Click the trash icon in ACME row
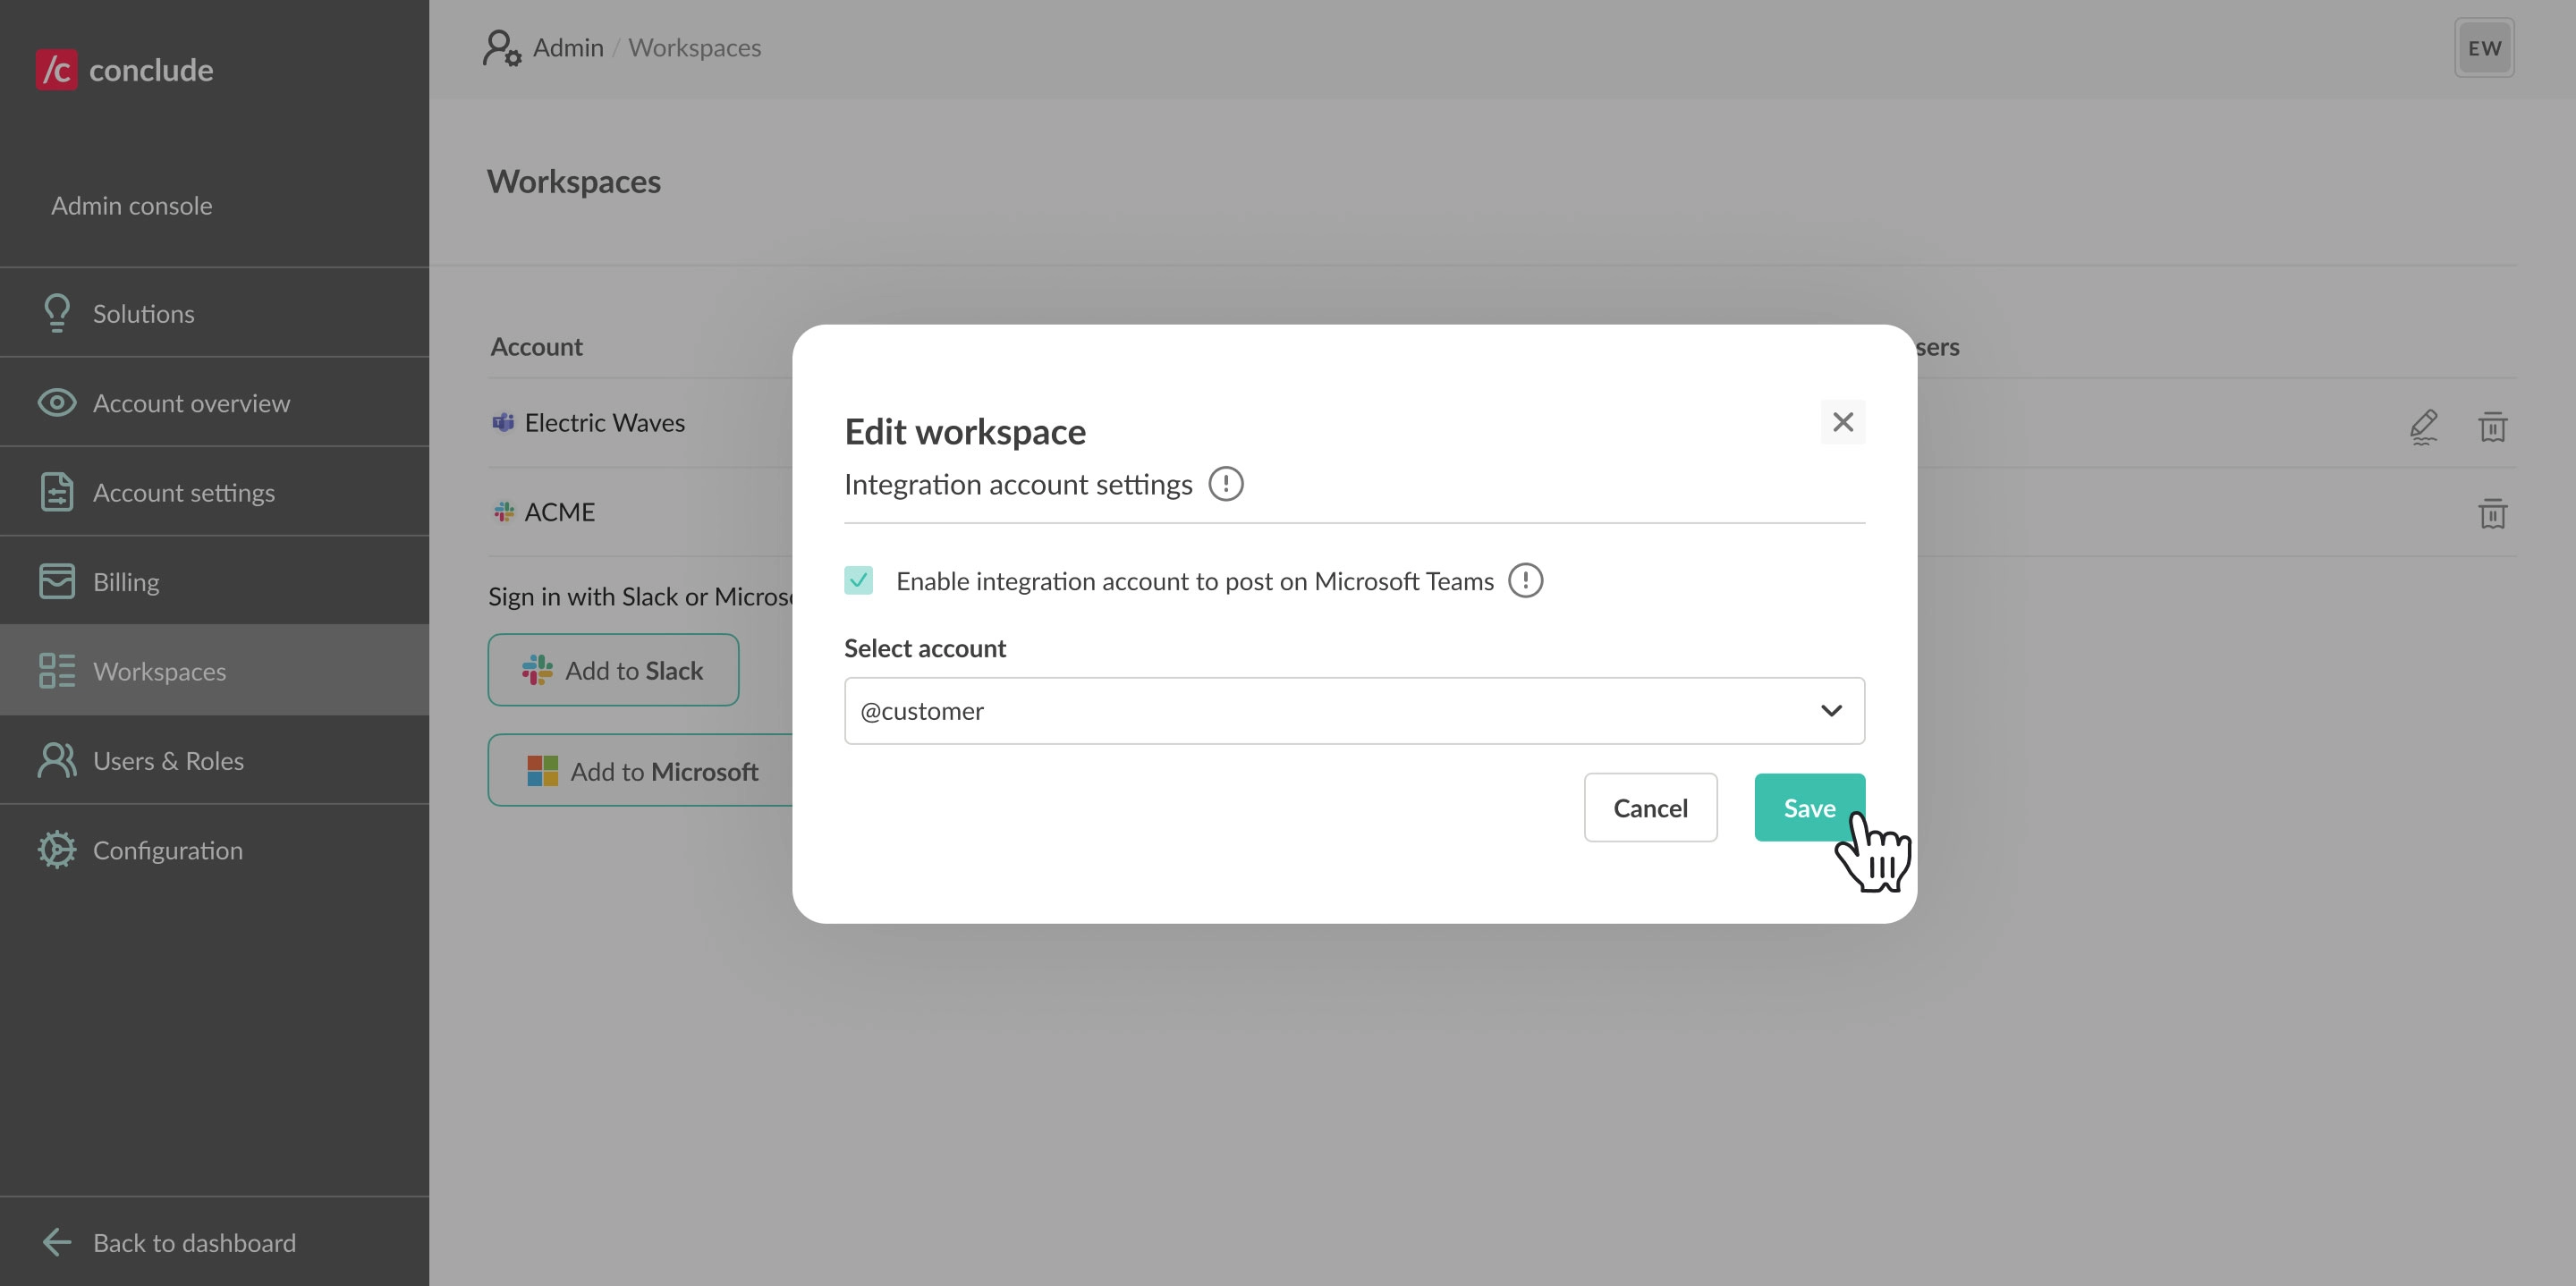Image resolution: width=2576 pixels, height=1286 pixels. [2492, 514]
